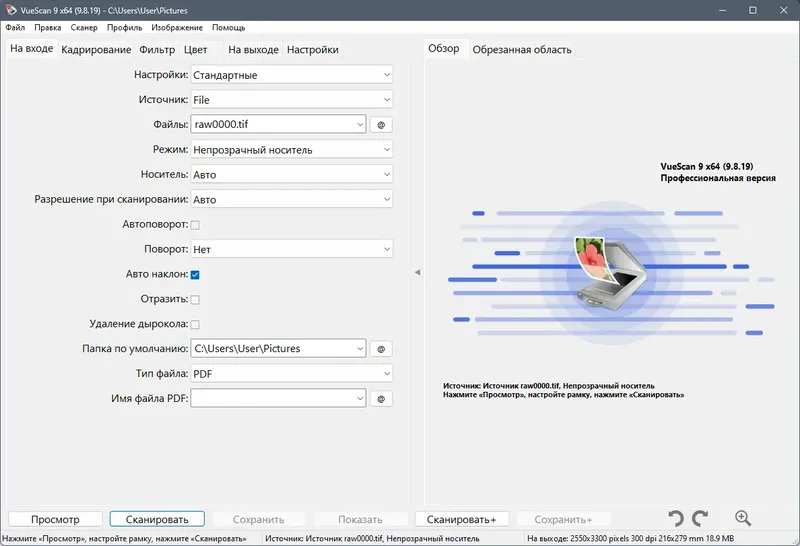800x546 pixels.
Task: Click the disabled Показать button
Action: point(360,519)
